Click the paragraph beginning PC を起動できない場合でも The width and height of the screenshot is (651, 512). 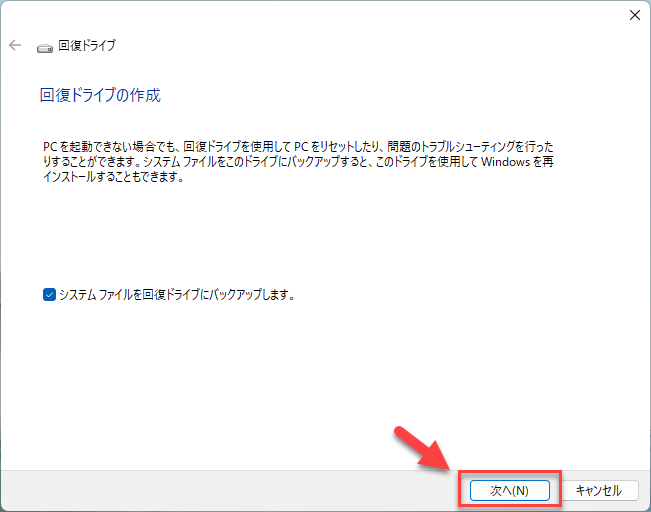coord(298,162)
